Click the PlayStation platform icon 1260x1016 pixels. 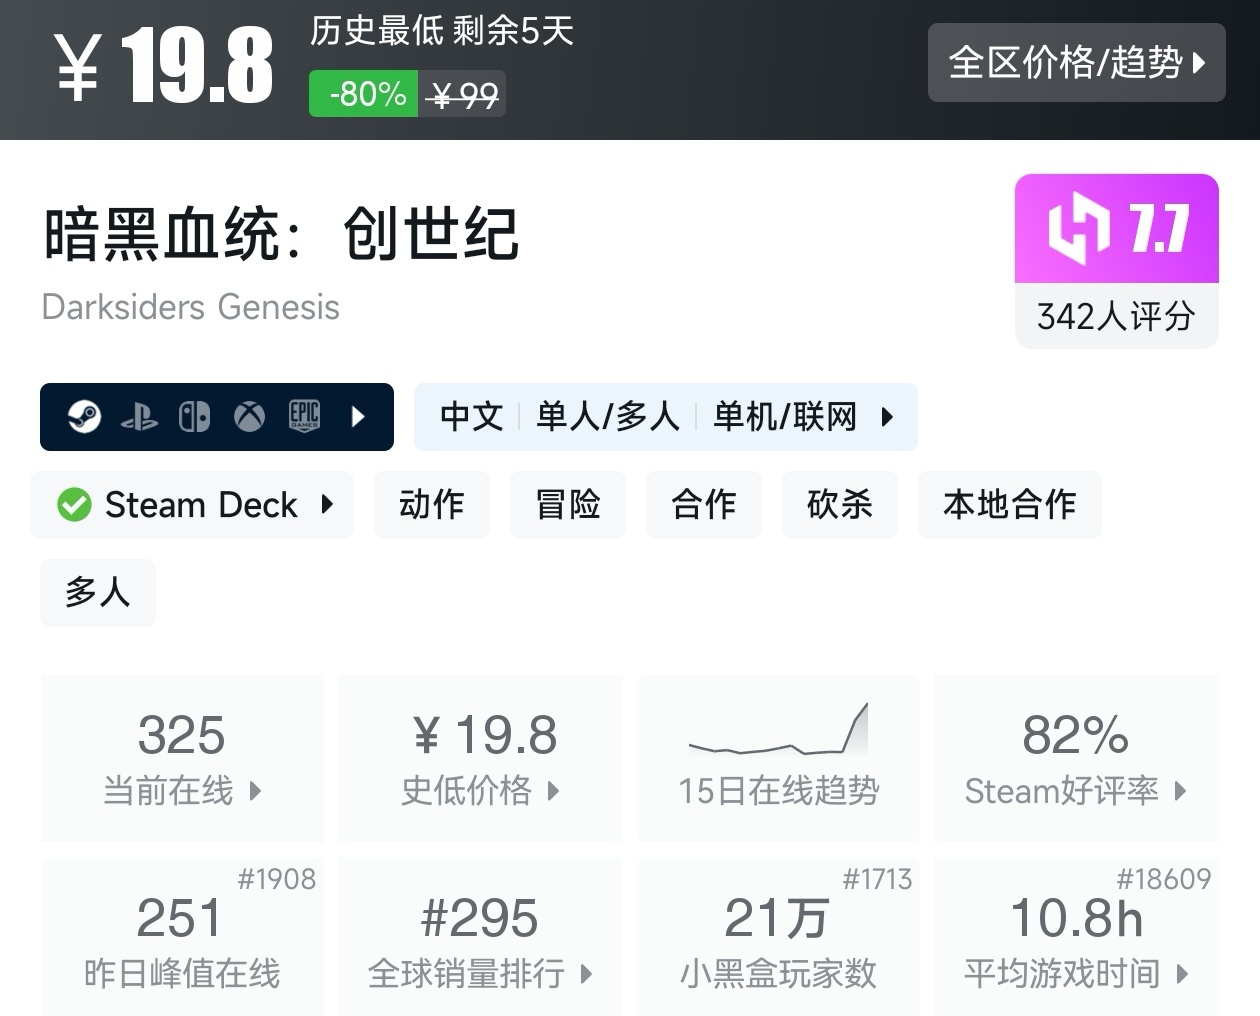(x=139, y=416)
